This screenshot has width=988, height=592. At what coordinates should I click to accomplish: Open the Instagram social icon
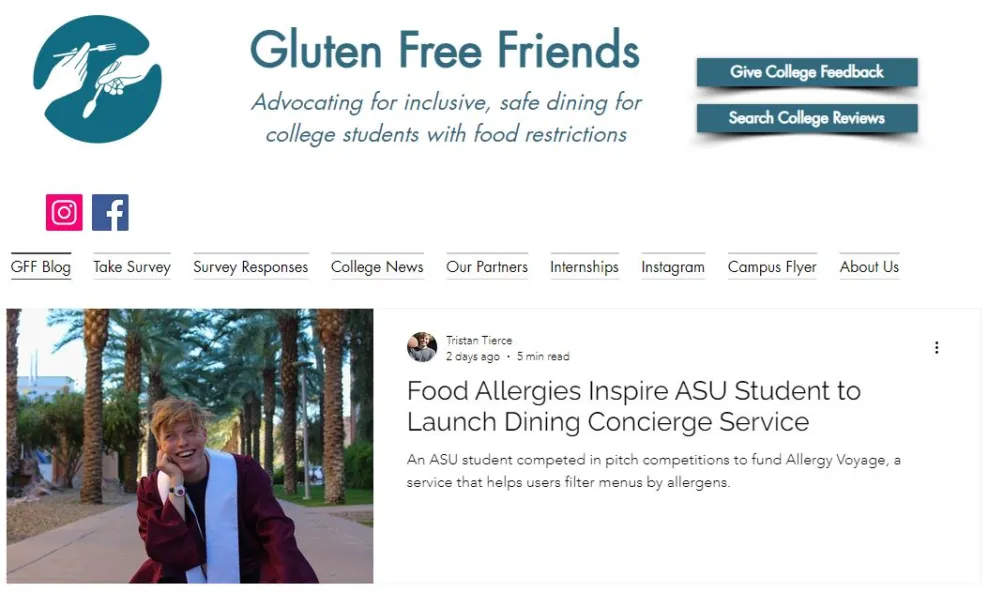point(64,212)
